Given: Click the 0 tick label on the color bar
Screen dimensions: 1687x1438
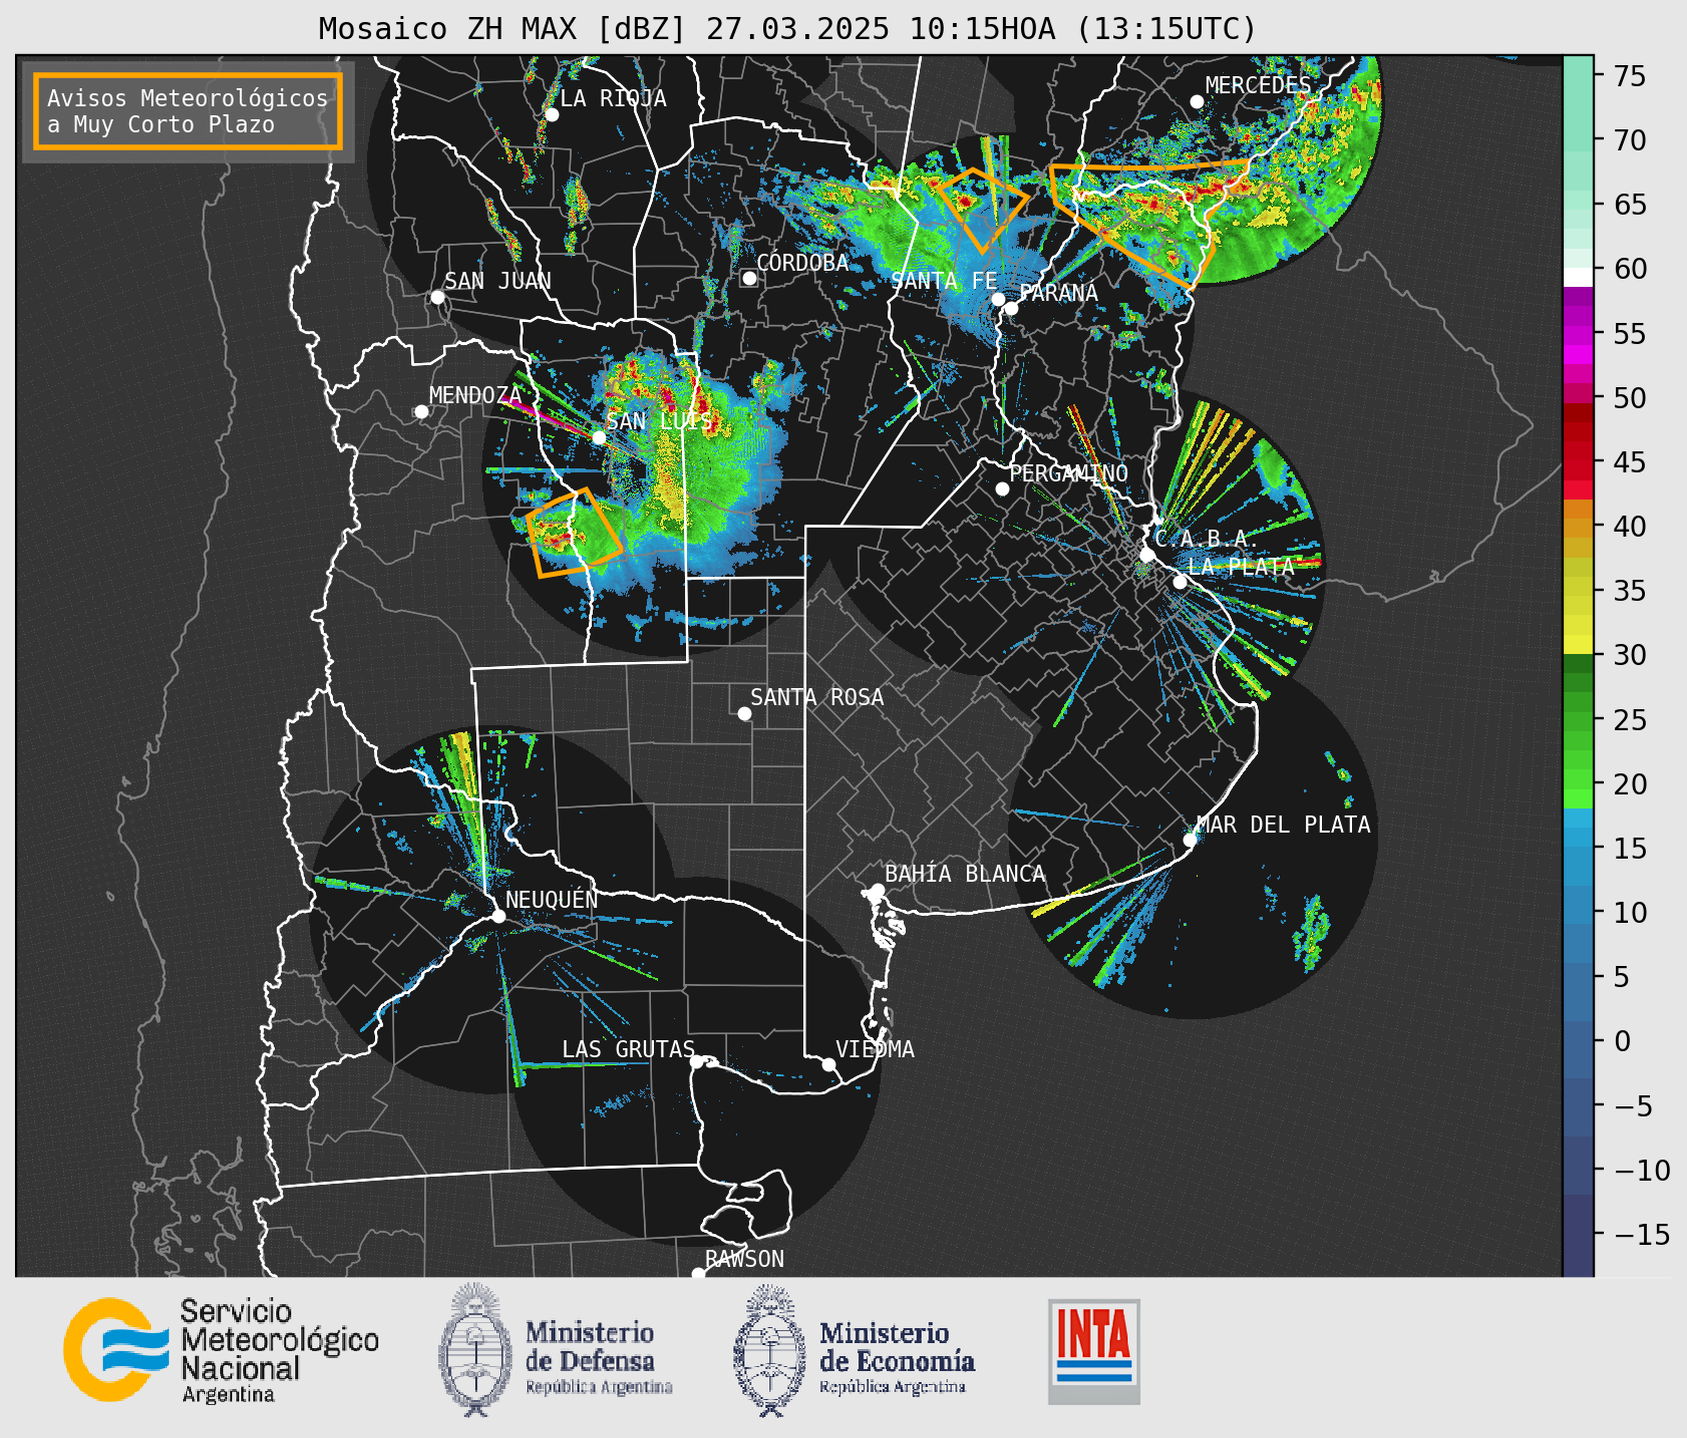Looking at the screenshot, I should [x=1622, y=1042].
